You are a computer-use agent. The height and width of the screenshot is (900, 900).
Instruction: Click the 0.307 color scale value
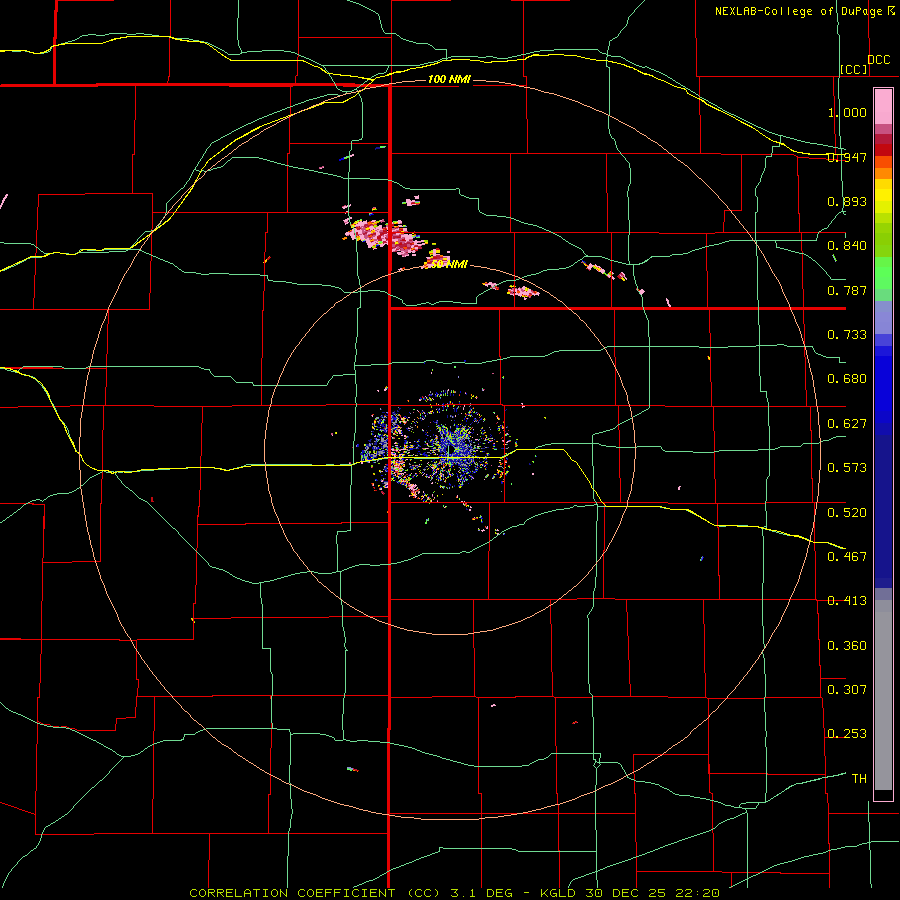pos(847,690)
